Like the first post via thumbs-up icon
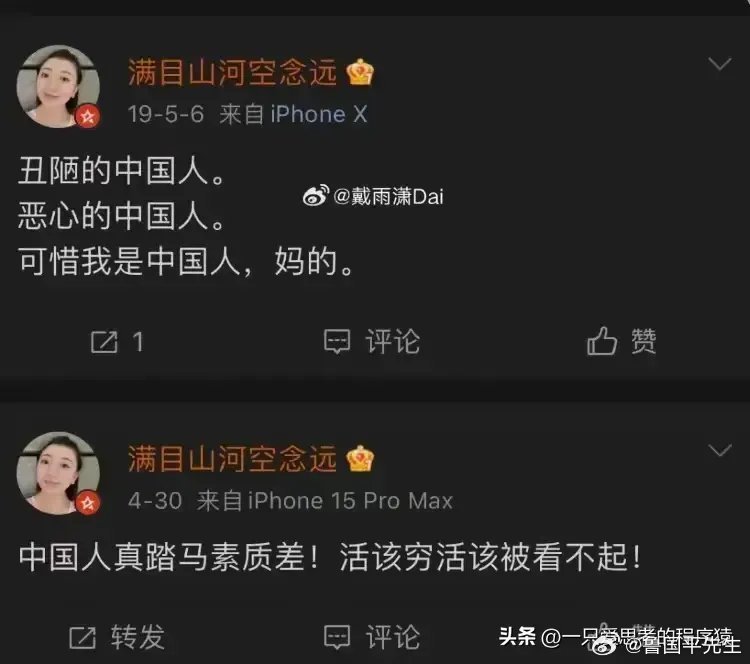This screenshot has height=664, width=750. (x=602, y=341)
